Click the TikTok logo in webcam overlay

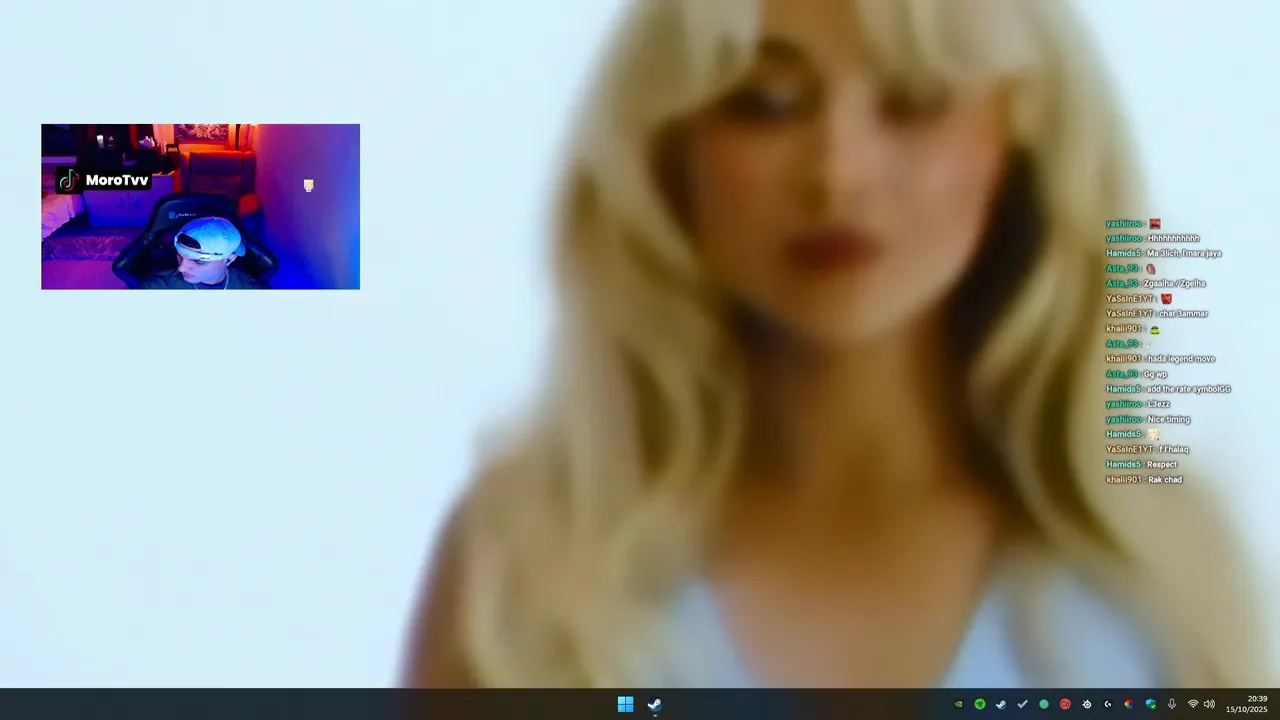click(x=68, y=180)
